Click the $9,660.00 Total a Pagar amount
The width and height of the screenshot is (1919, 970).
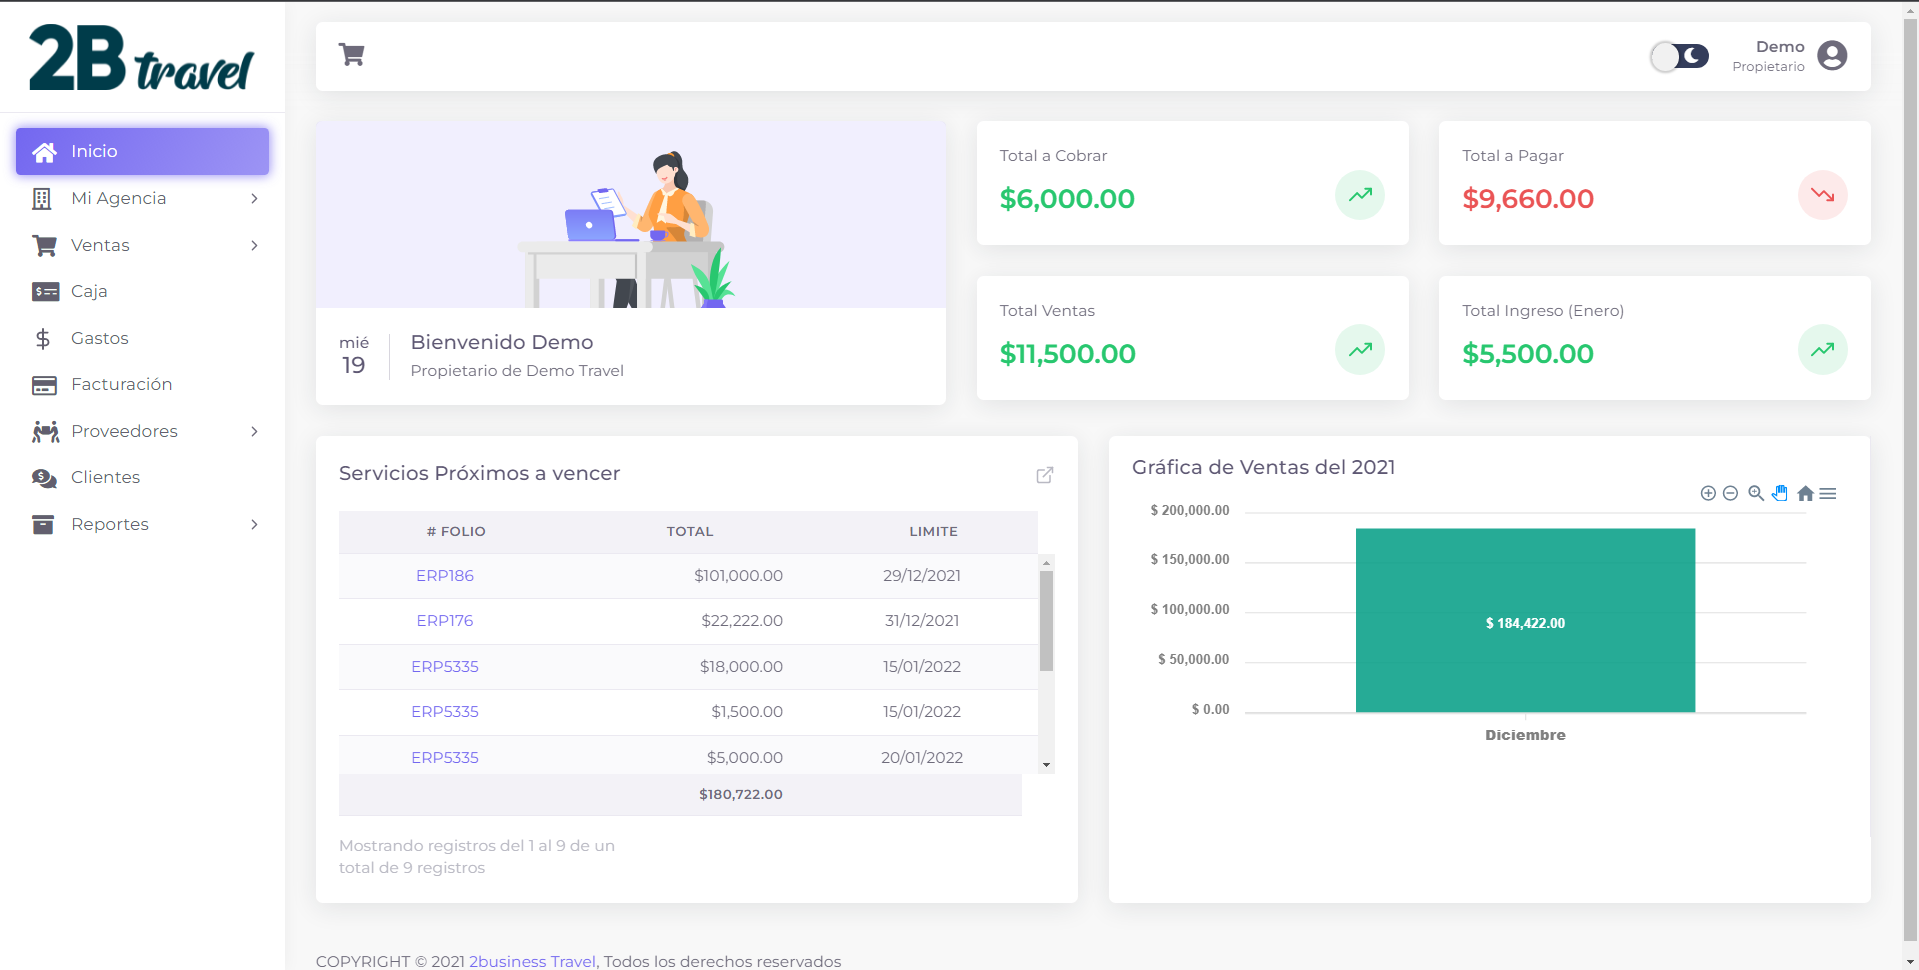point(1528,199)
